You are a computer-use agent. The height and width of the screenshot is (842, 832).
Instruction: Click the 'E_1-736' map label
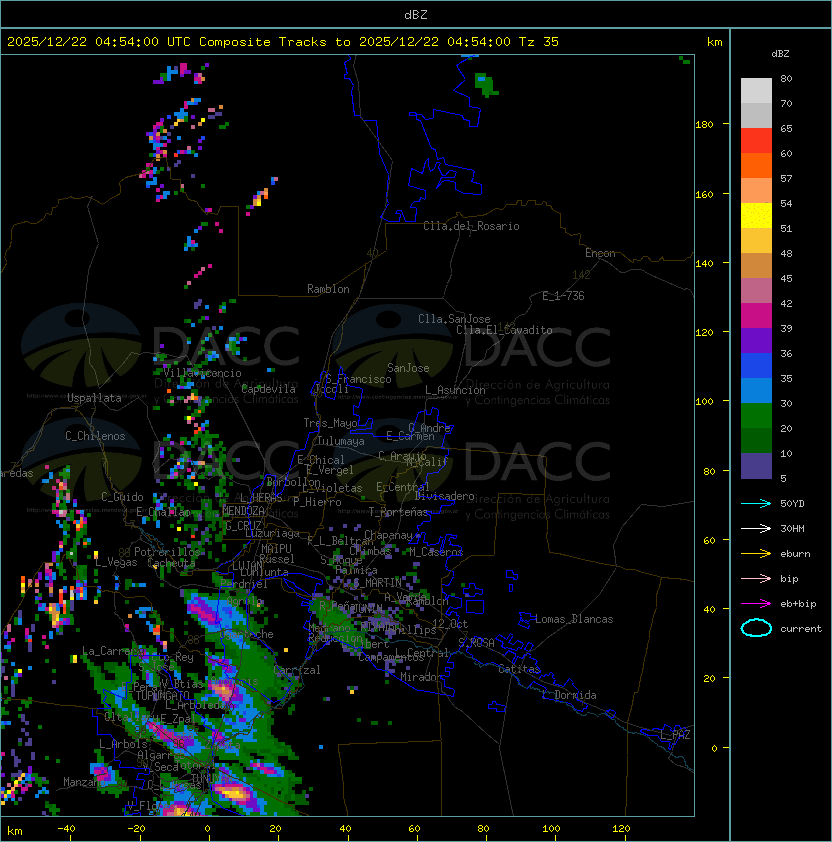click(563, 296)
